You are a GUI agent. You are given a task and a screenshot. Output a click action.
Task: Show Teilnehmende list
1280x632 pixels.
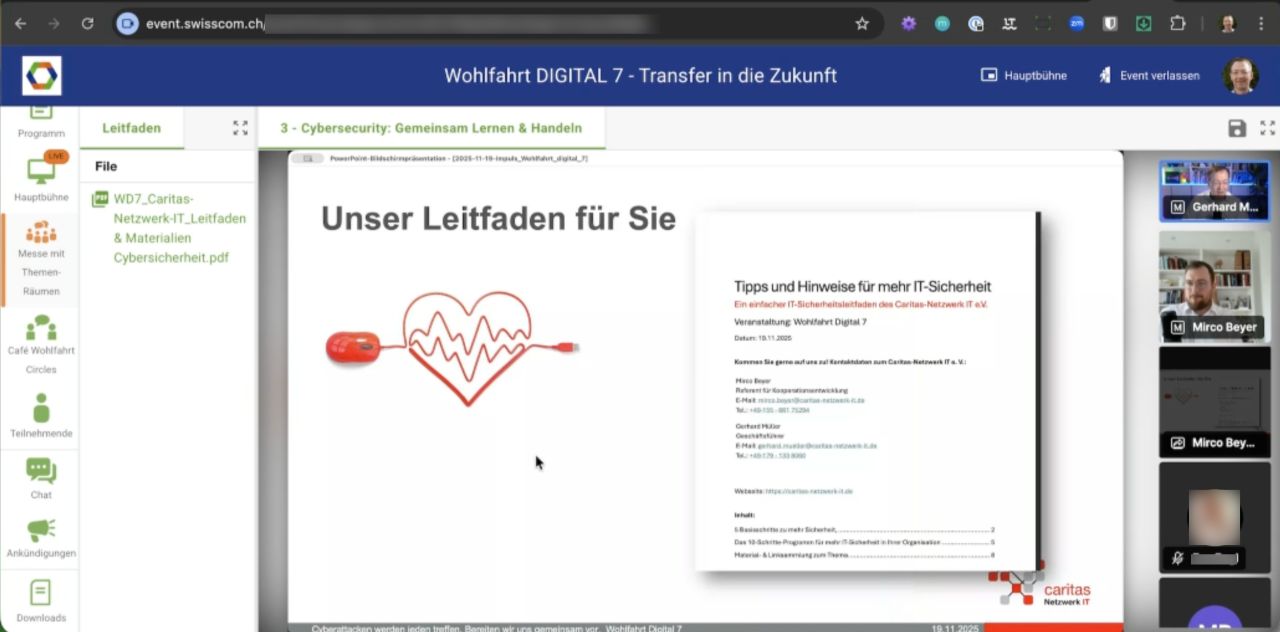click(x=41, y=416)
